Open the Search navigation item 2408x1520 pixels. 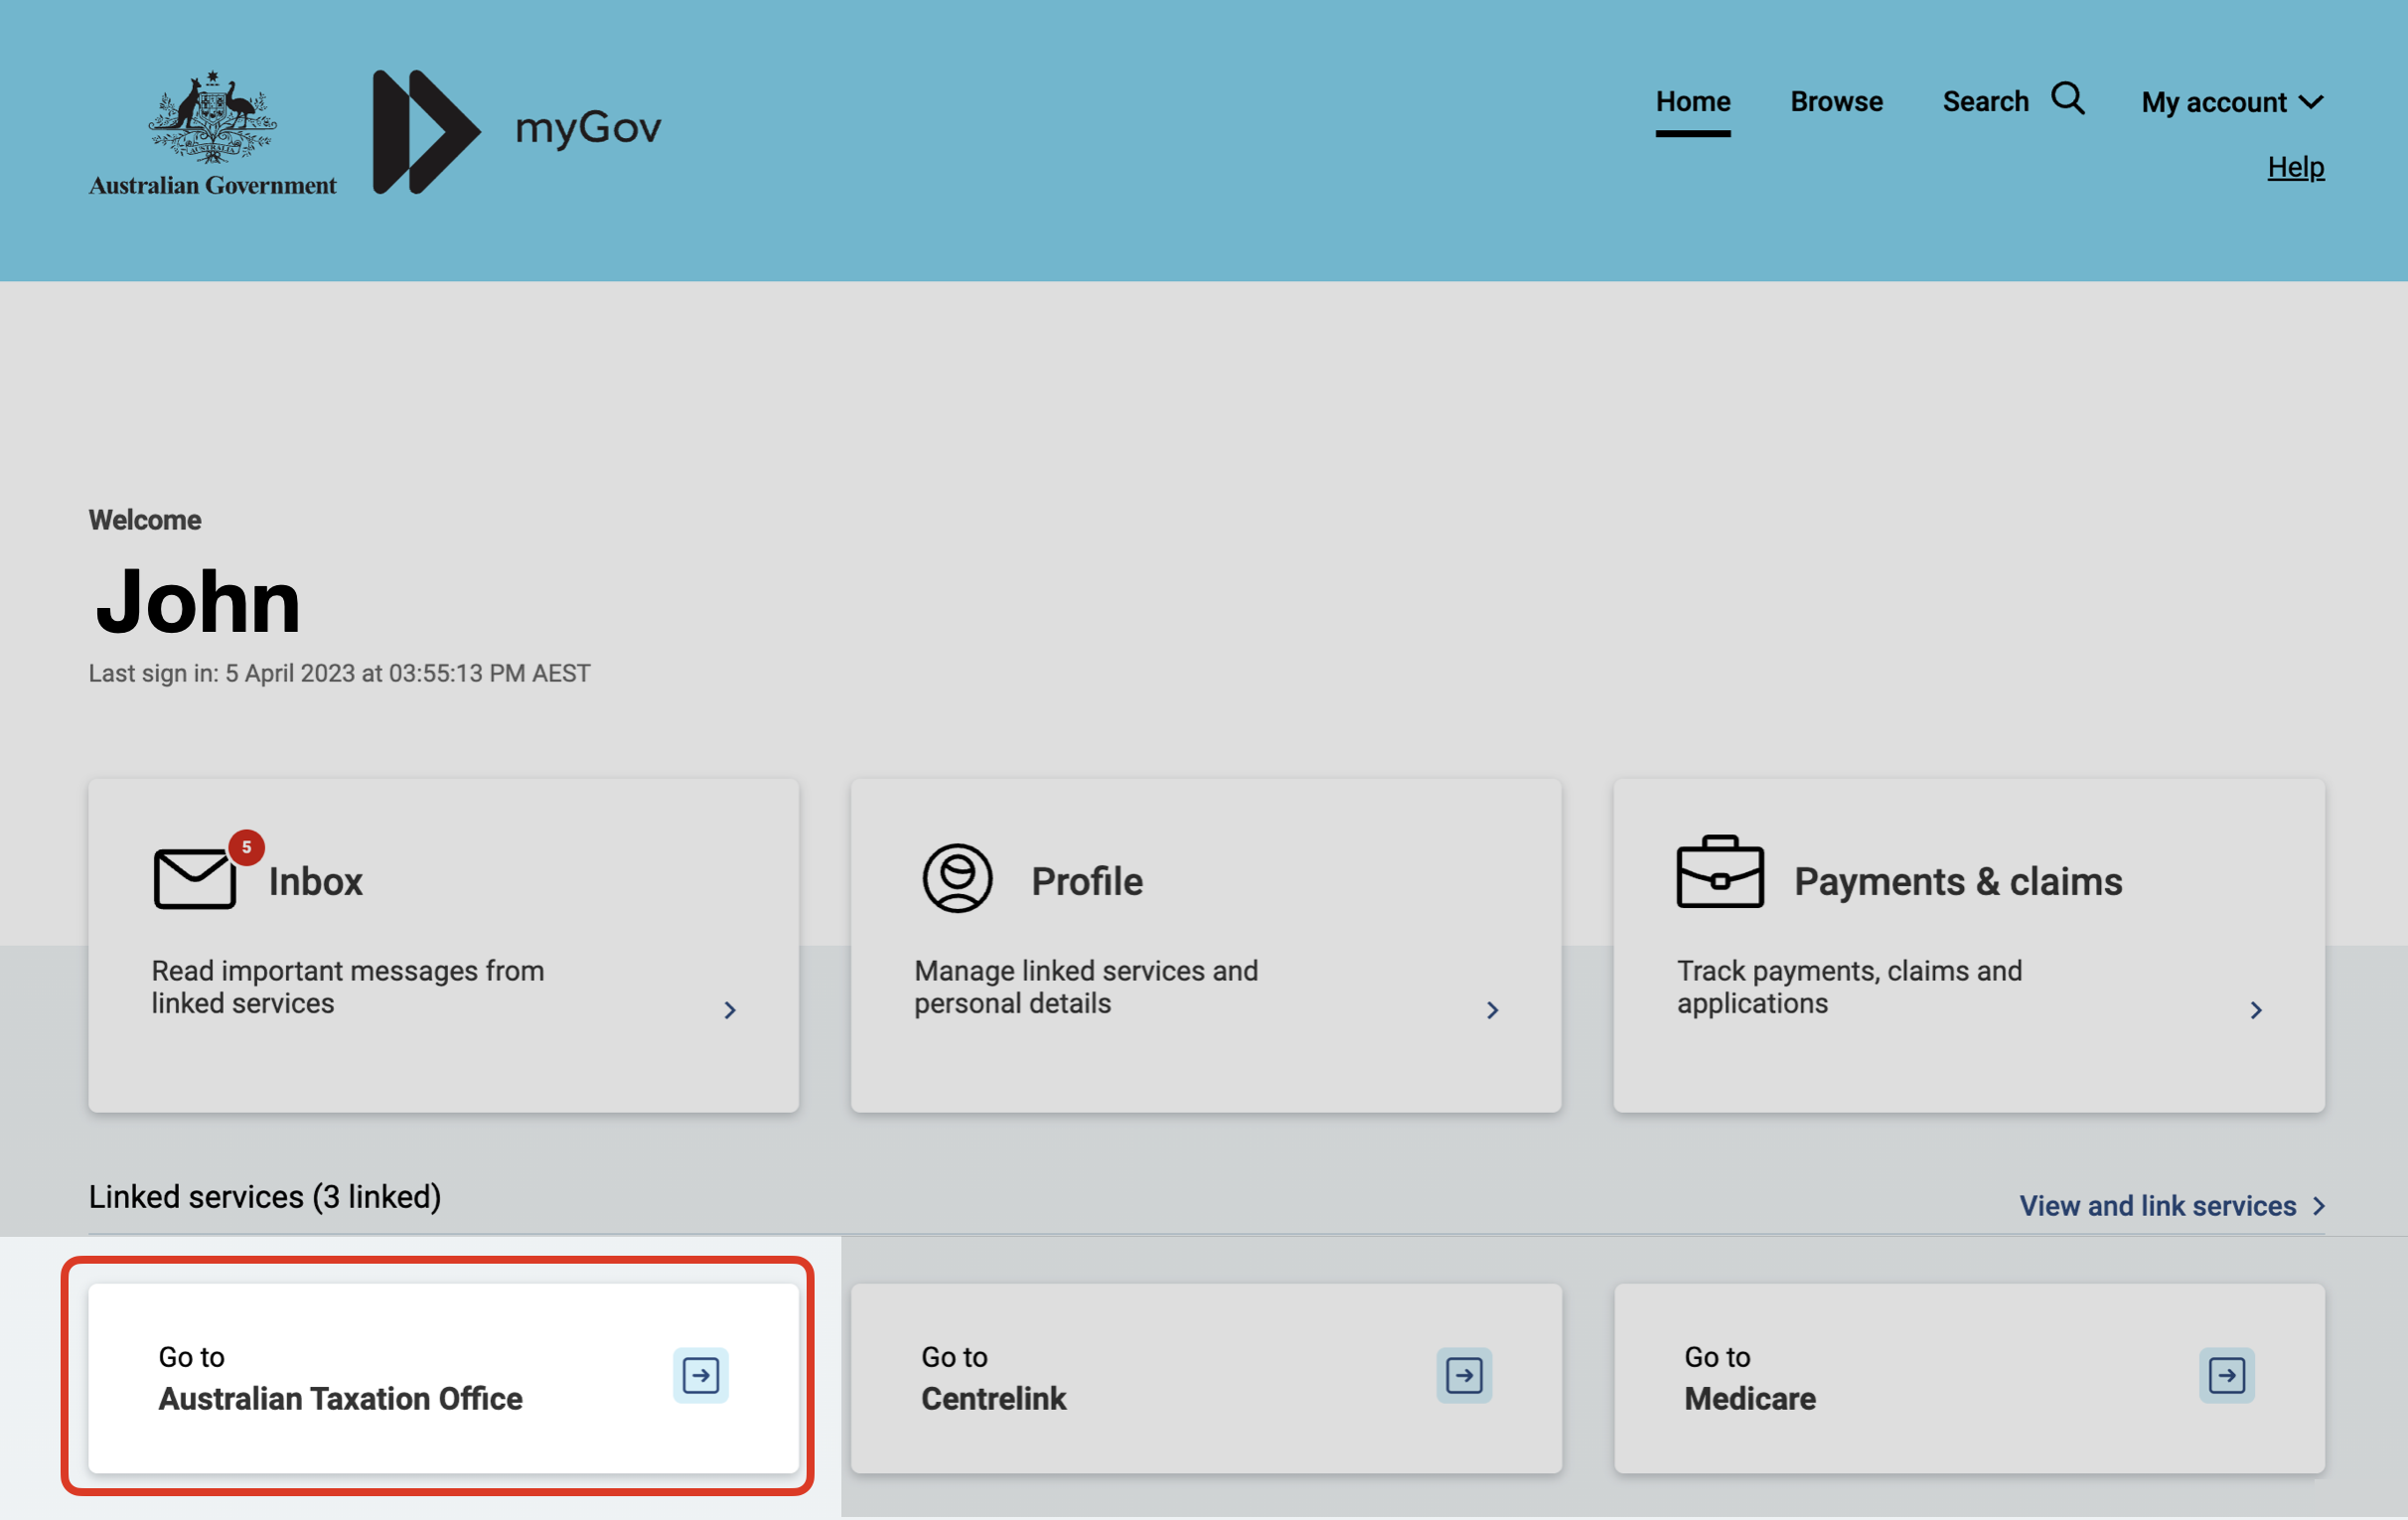tap(1985, 102)
